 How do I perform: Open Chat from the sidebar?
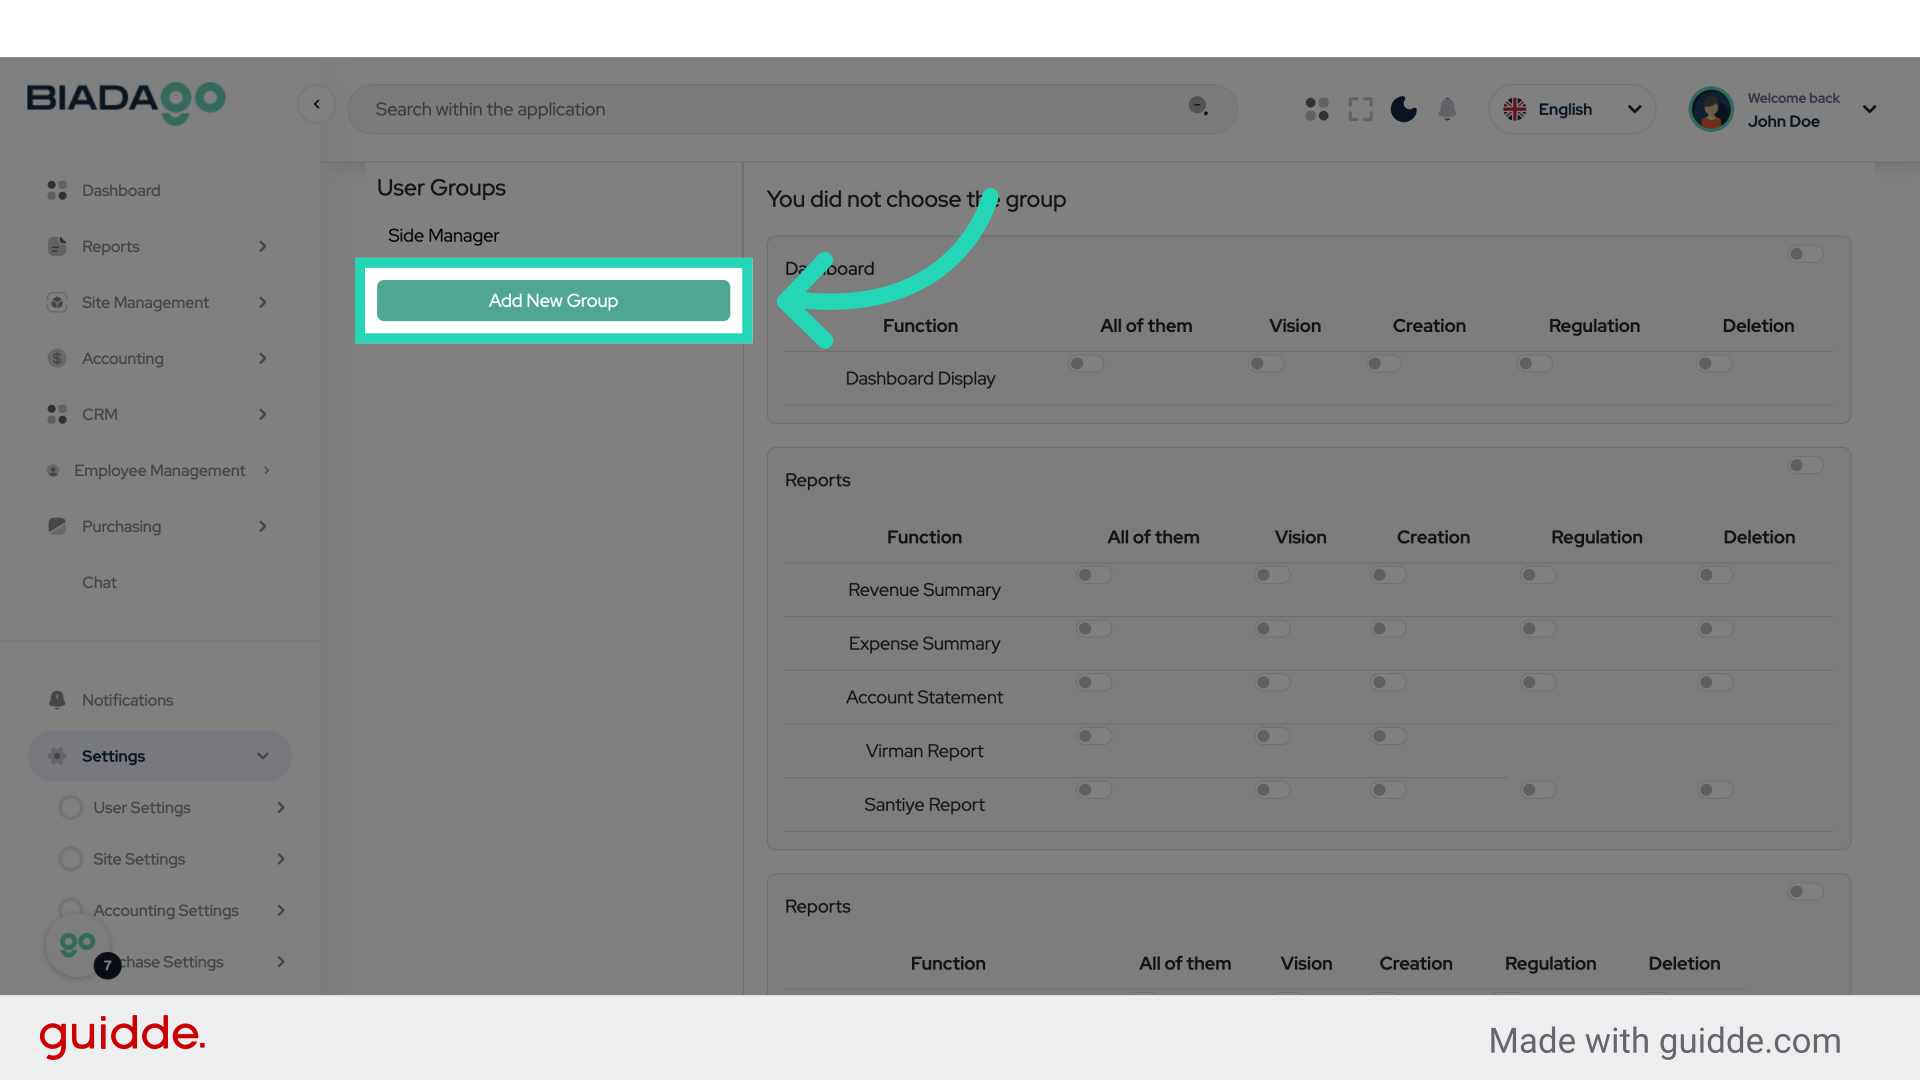coord(99,582)
